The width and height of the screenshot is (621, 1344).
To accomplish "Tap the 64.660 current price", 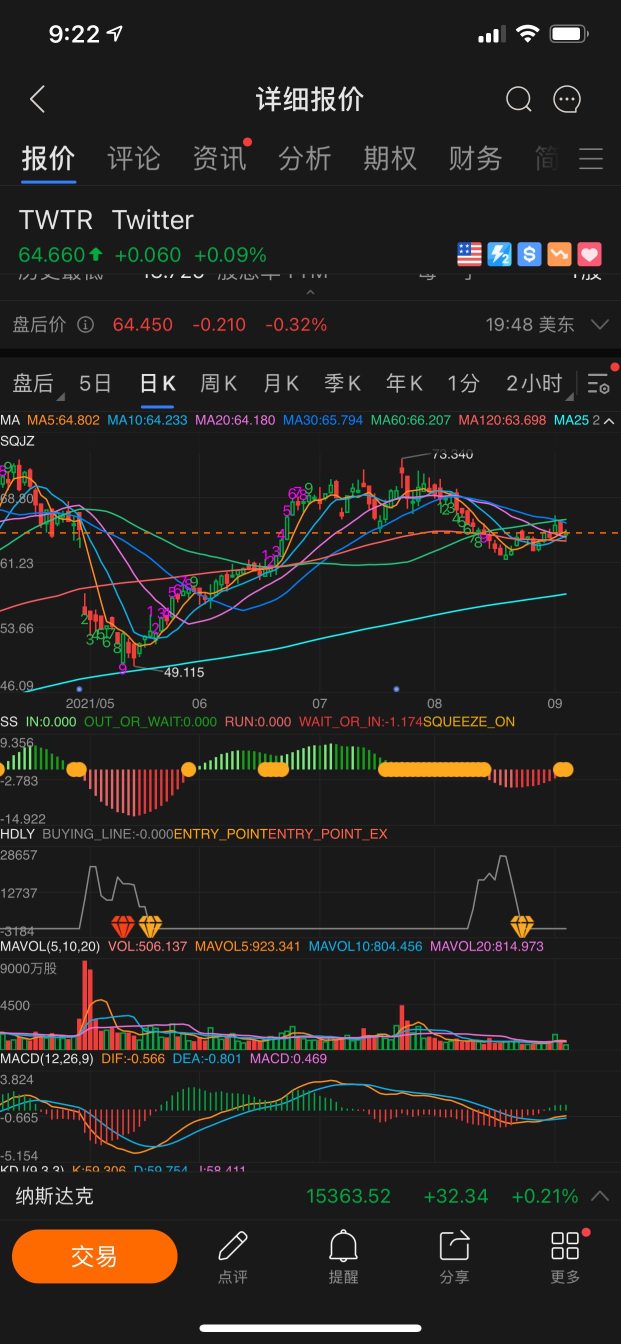I will (52, 254).
